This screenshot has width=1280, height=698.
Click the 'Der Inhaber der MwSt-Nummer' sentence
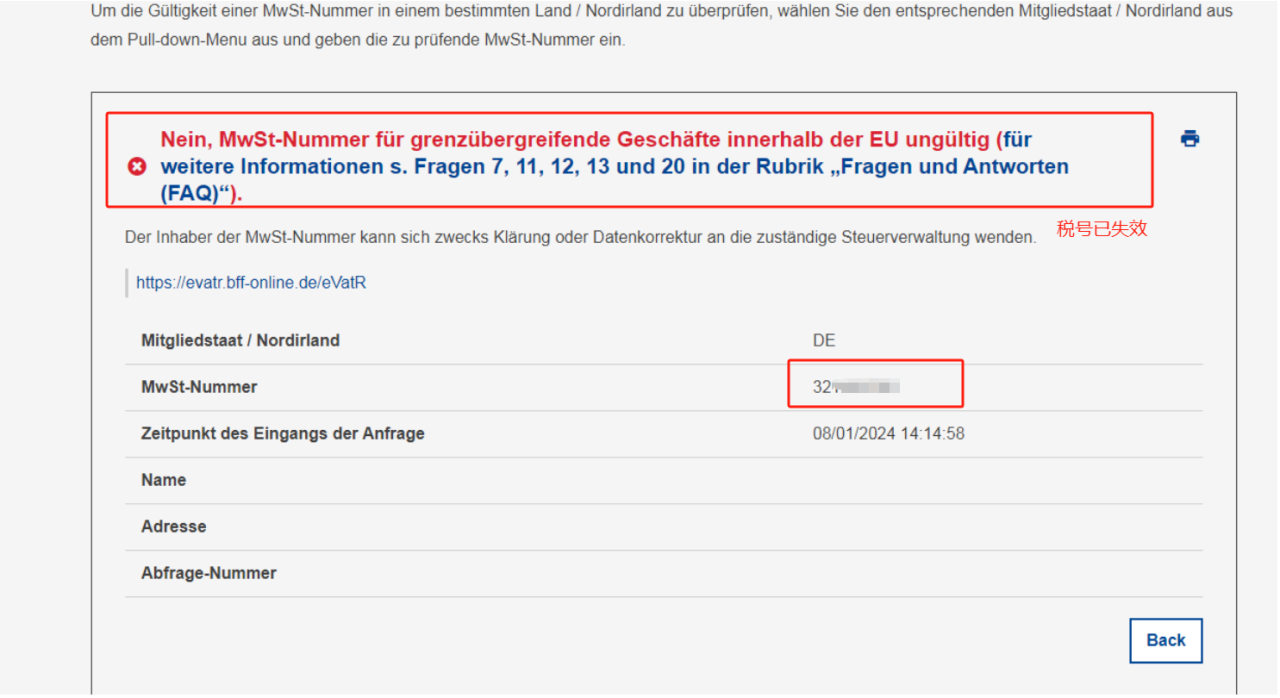[x=580, y=238]
